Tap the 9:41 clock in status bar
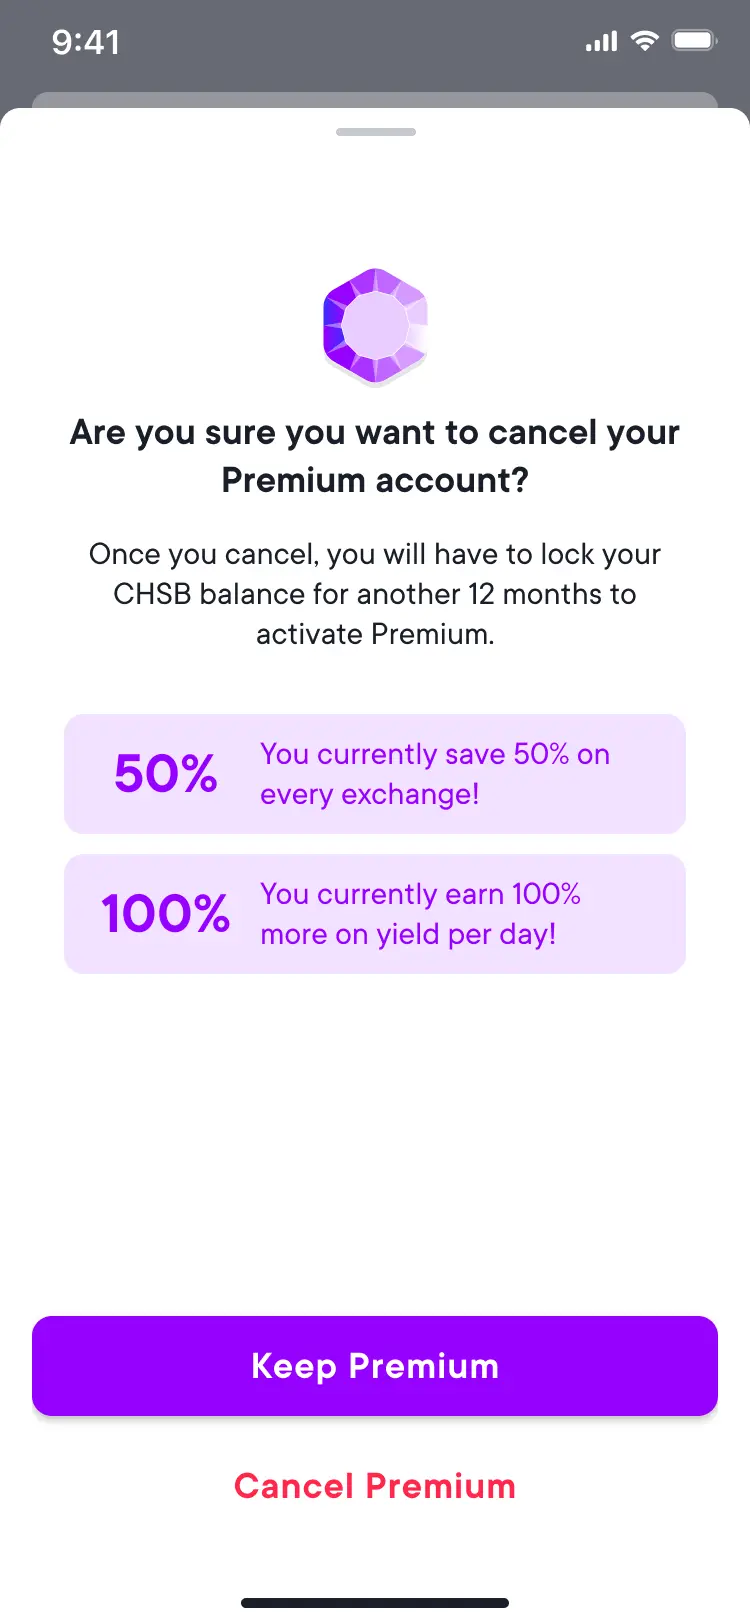The image size is (750, 1624). tap(86, 41)
